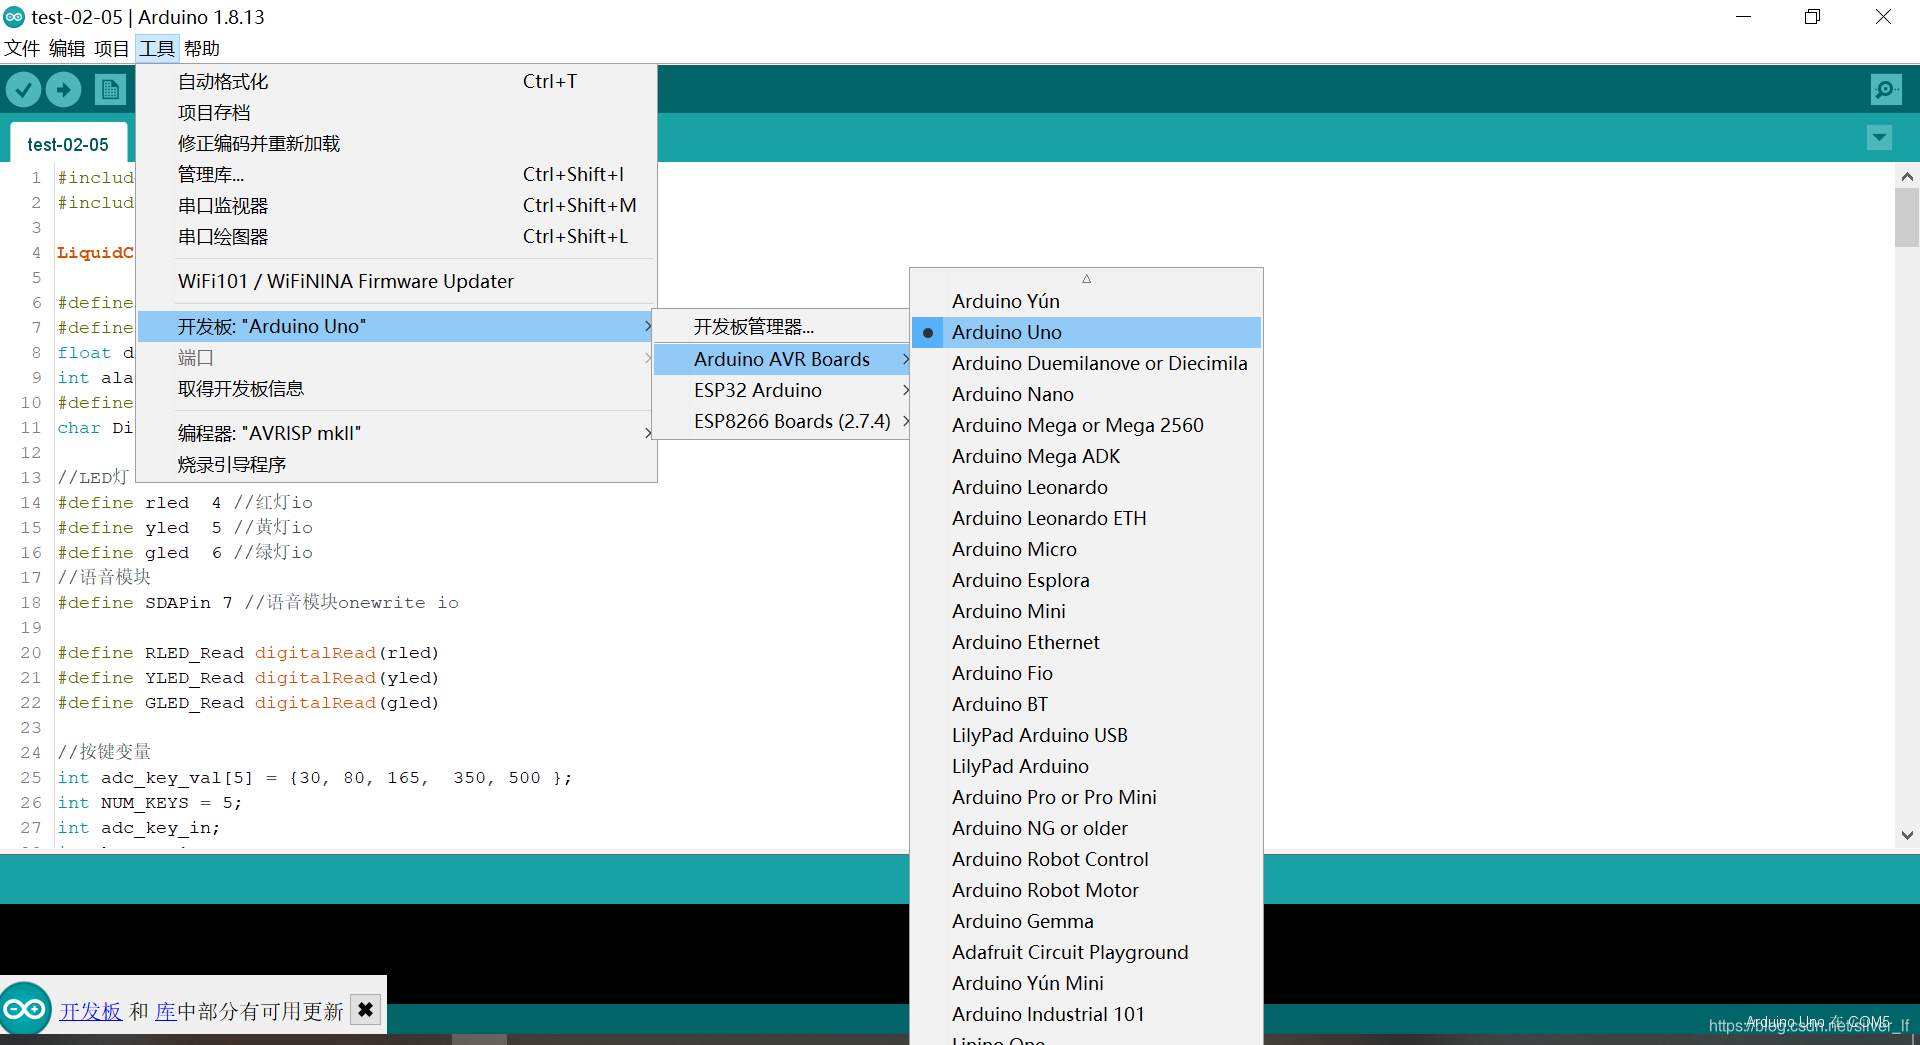Click code line 25 adc_key_val array
Image resolution: width=1920 pixels, height=1045 pixels.
(x=315, y=778)
